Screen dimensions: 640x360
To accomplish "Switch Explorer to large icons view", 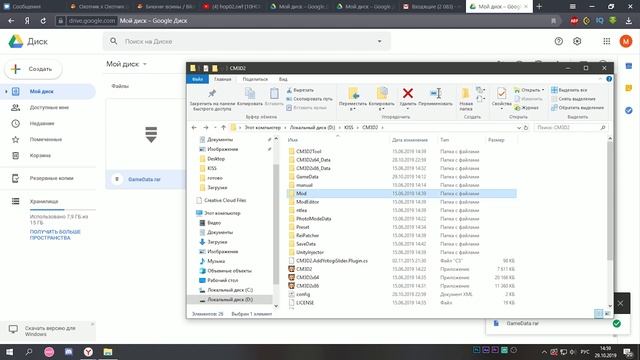I will [x=608, y=313].
